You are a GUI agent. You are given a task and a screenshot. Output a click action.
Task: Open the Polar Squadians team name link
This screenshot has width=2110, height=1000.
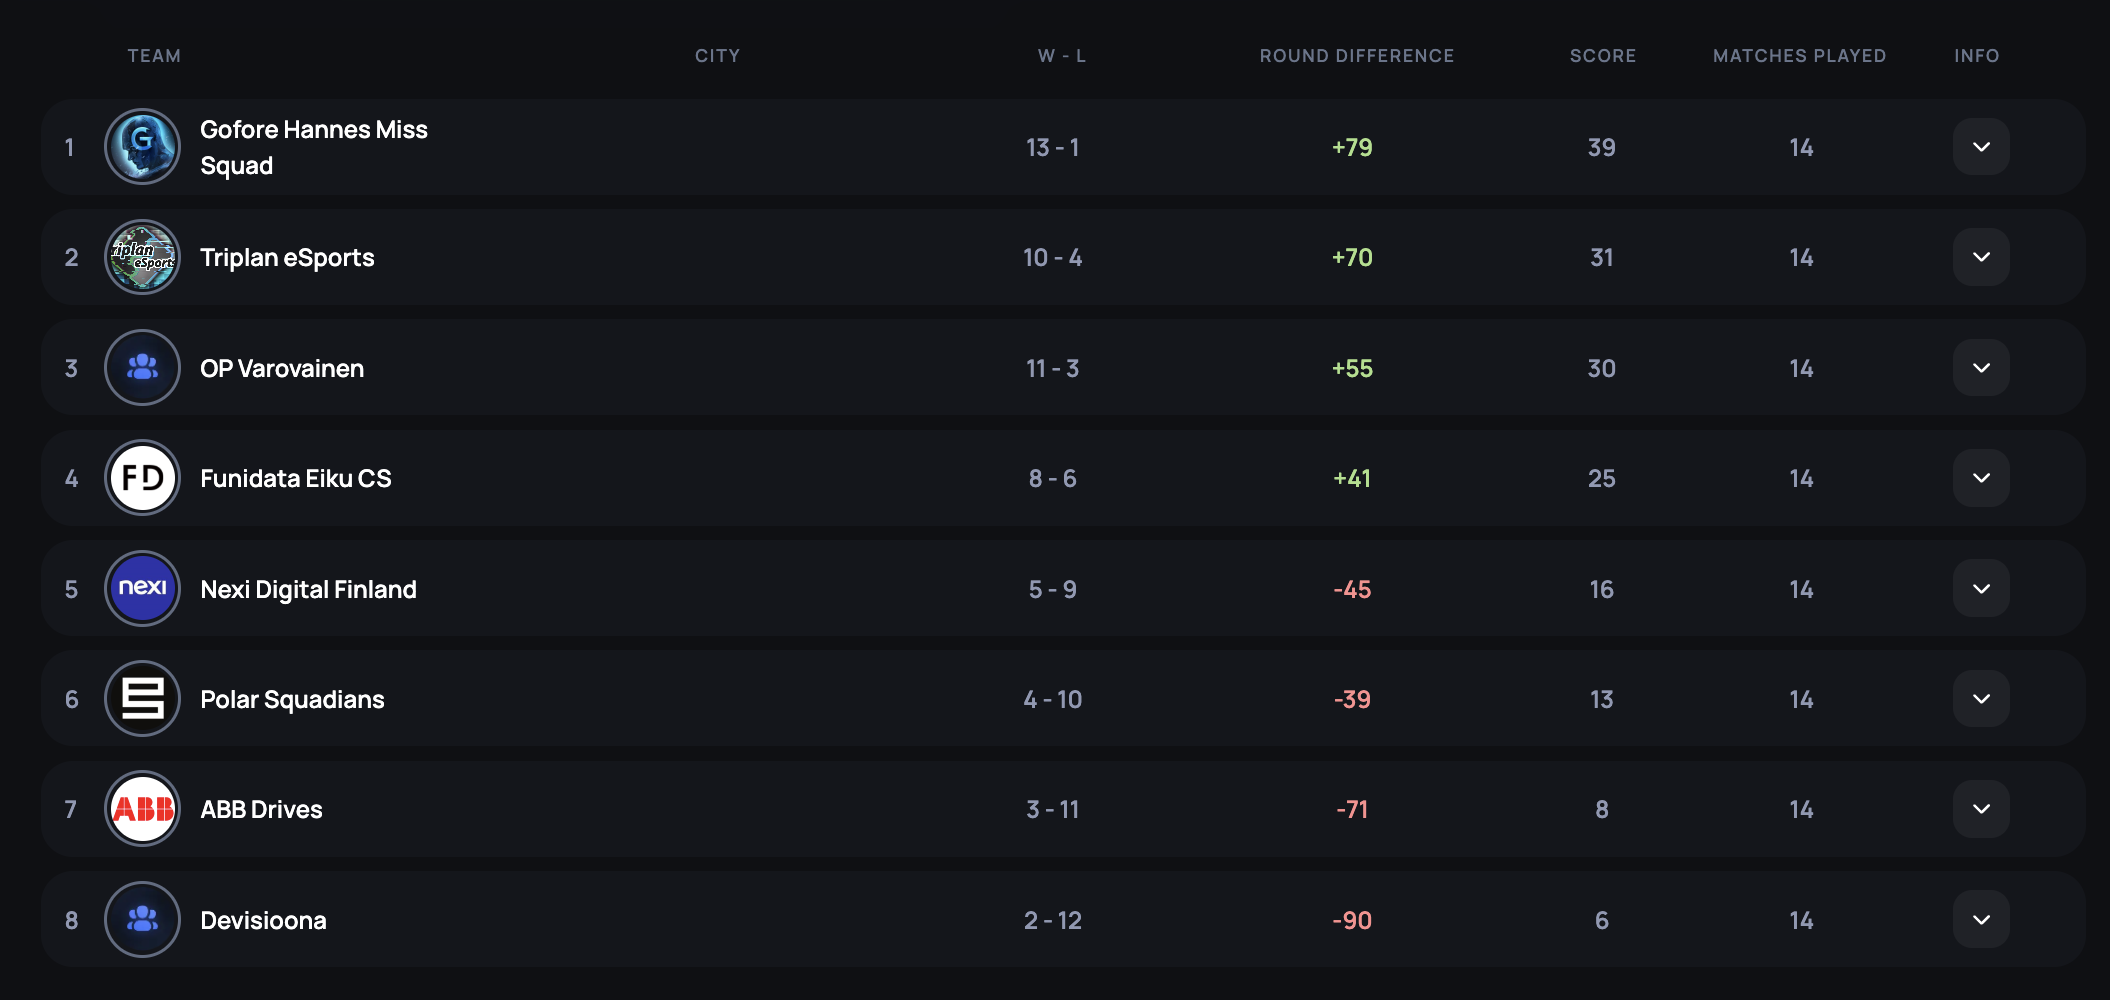pyautogui.click(x=292, y=700)
